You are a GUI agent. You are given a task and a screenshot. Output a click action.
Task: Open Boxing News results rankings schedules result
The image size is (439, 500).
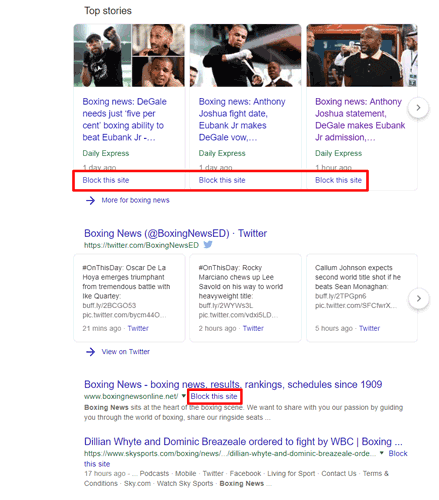[233, 384]
